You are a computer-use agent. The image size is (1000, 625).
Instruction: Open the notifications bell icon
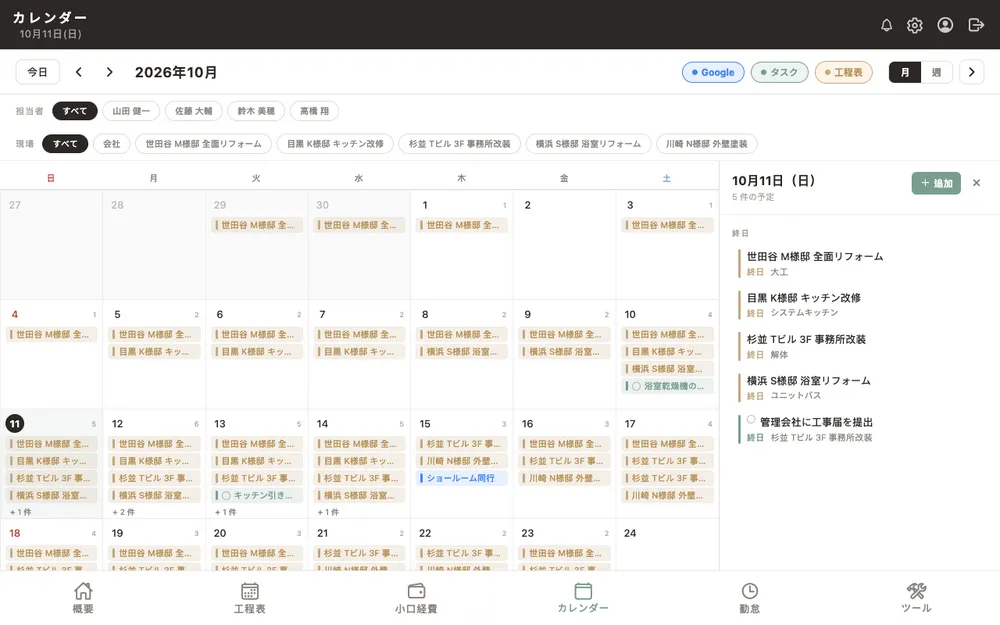(886, 25)
